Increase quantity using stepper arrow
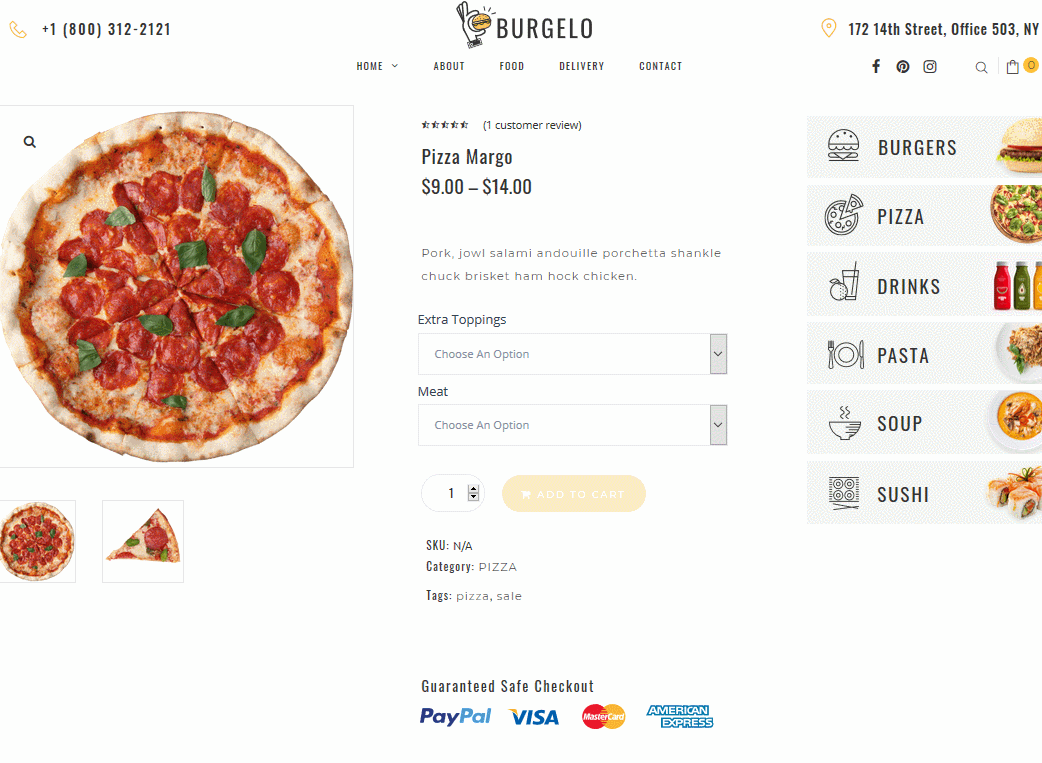The image size is (1042, 763). tap(473, 489)
